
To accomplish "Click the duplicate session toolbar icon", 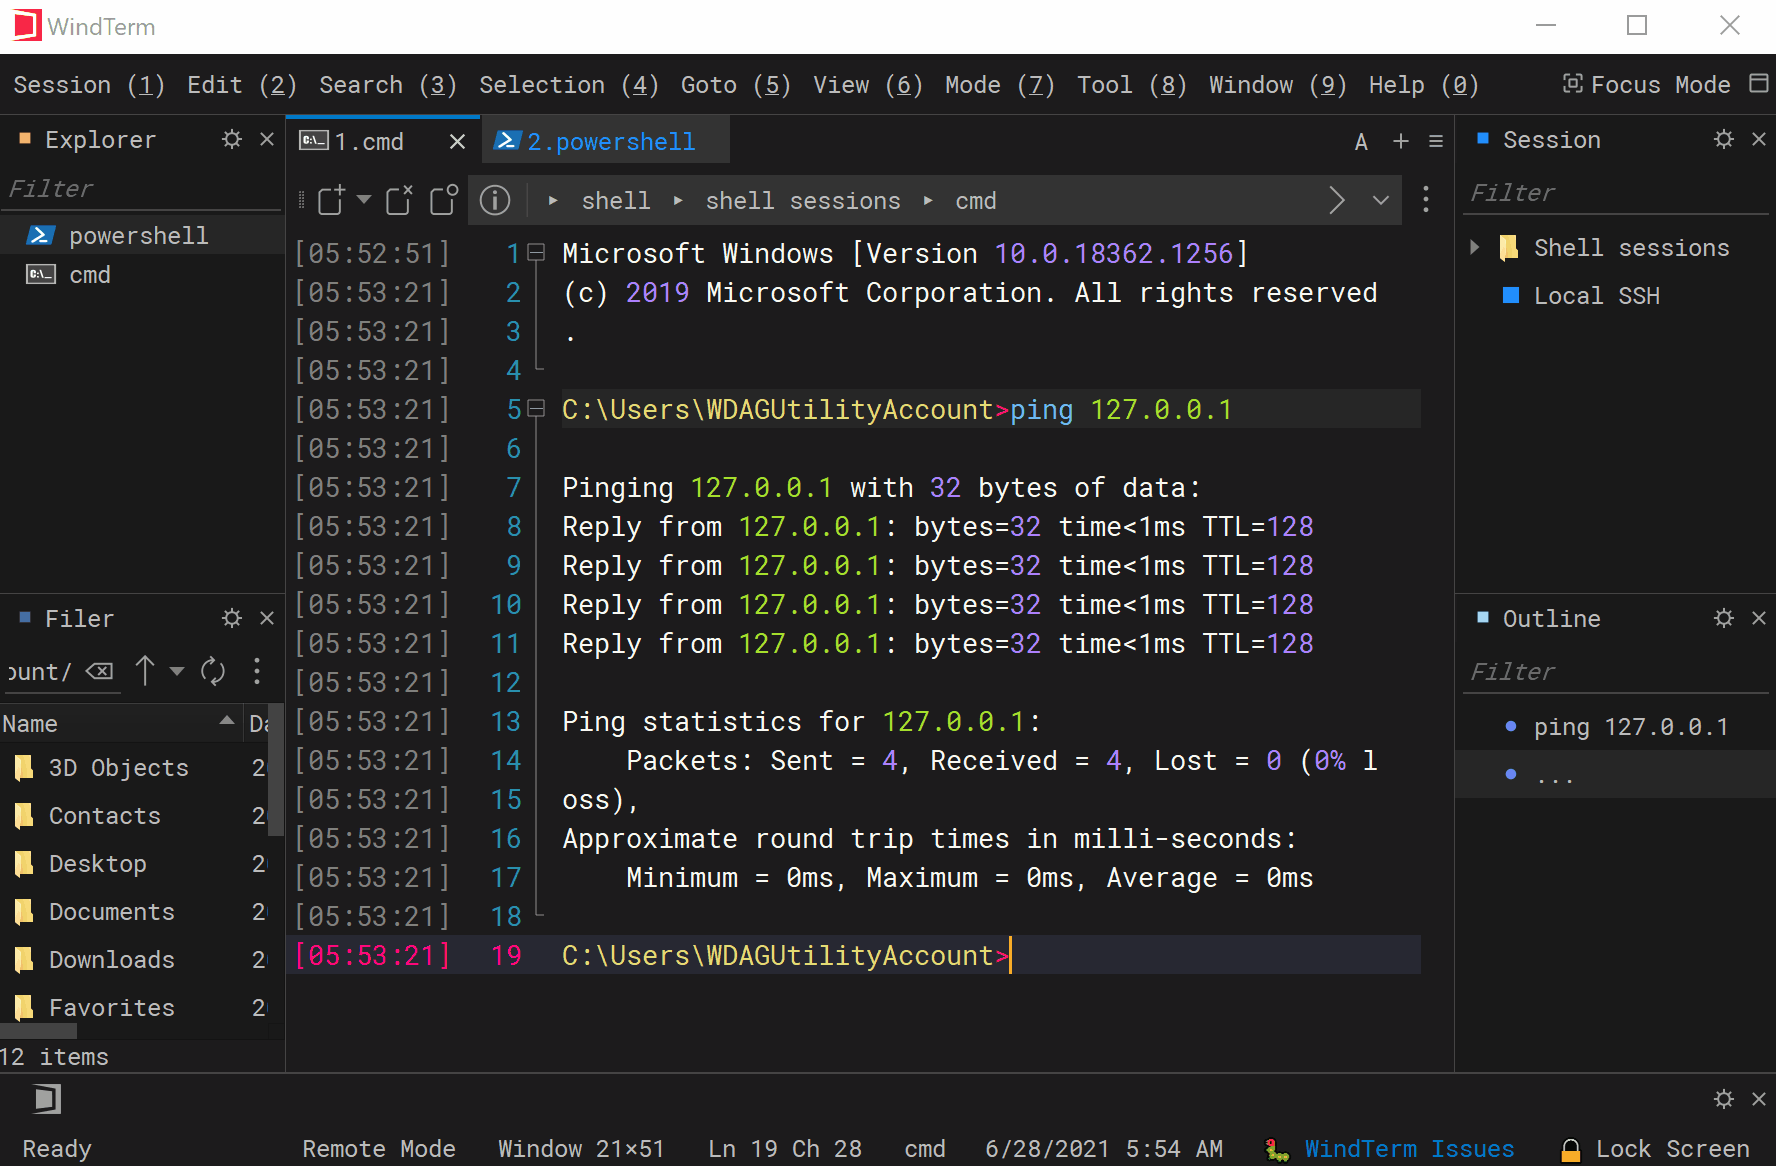I will (443, 200).
